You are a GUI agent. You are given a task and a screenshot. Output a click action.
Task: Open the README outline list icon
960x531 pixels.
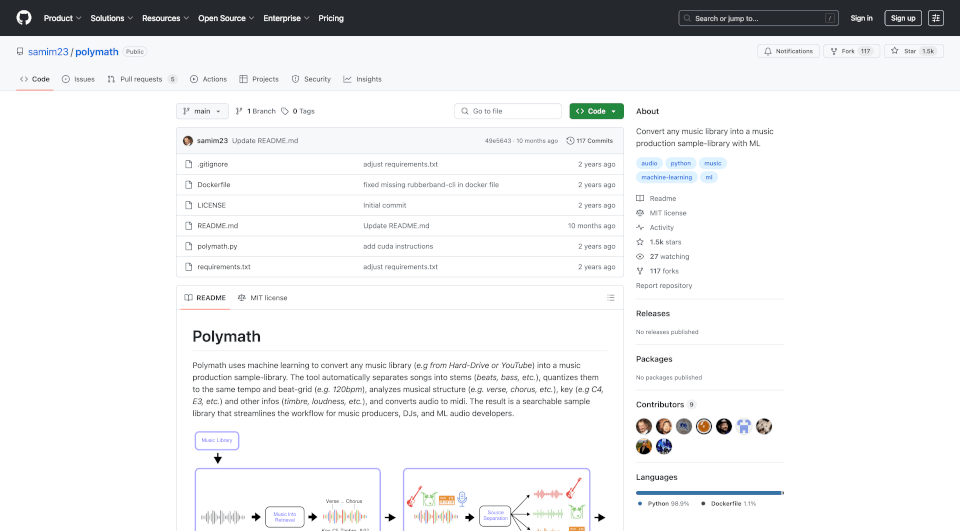[610, 298]
